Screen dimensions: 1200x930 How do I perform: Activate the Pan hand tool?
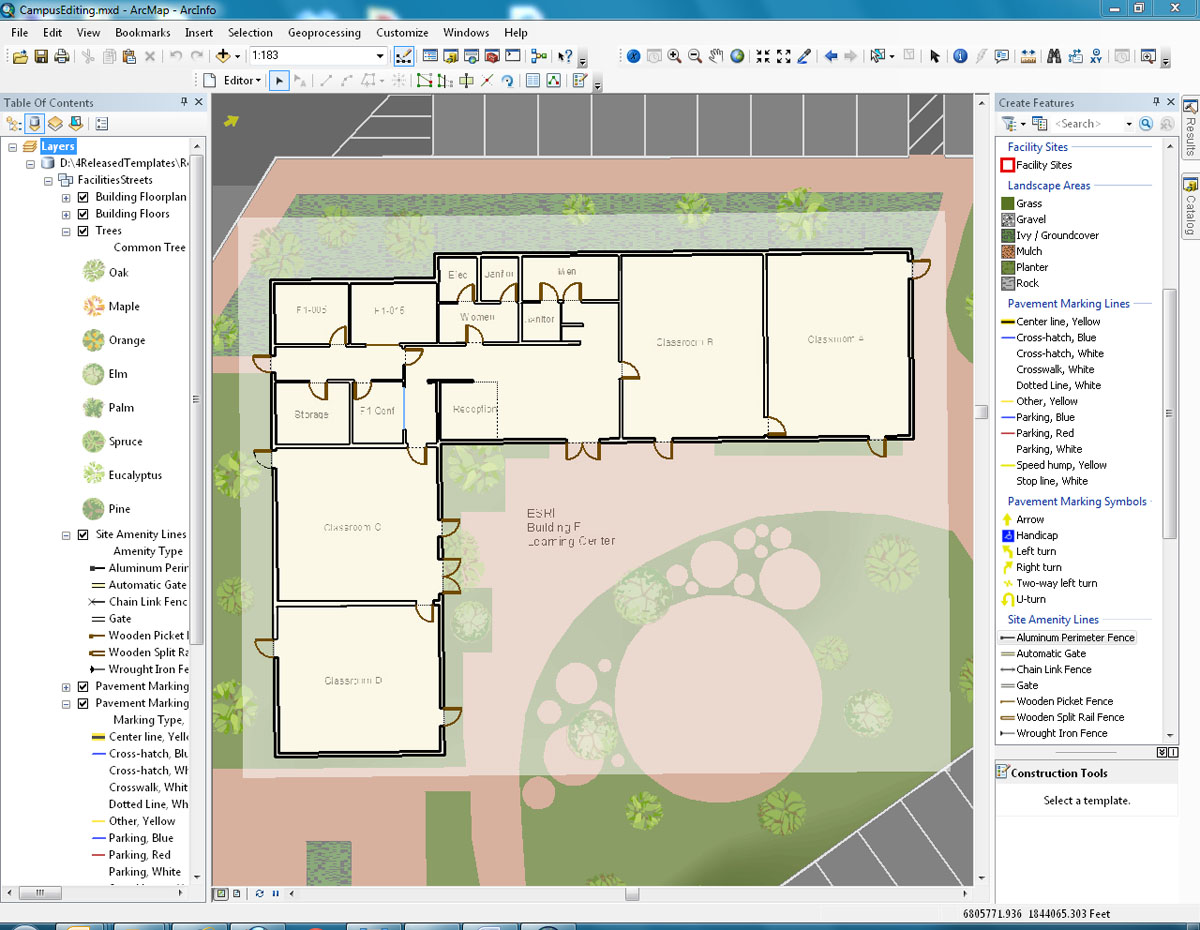716,56
